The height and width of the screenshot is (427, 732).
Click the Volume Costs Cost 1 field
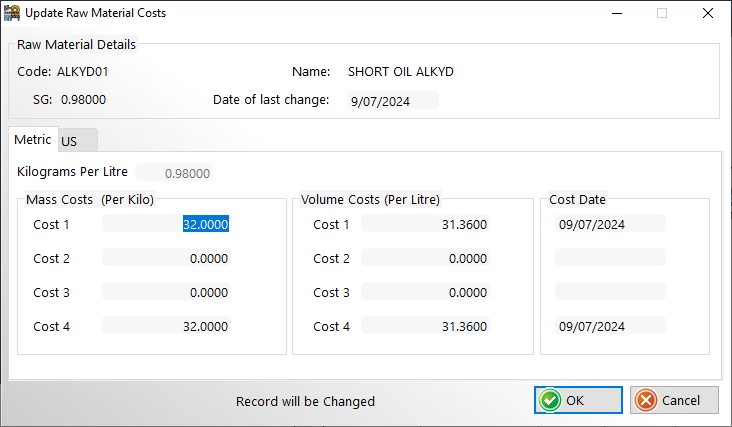(x=425, y=224)
